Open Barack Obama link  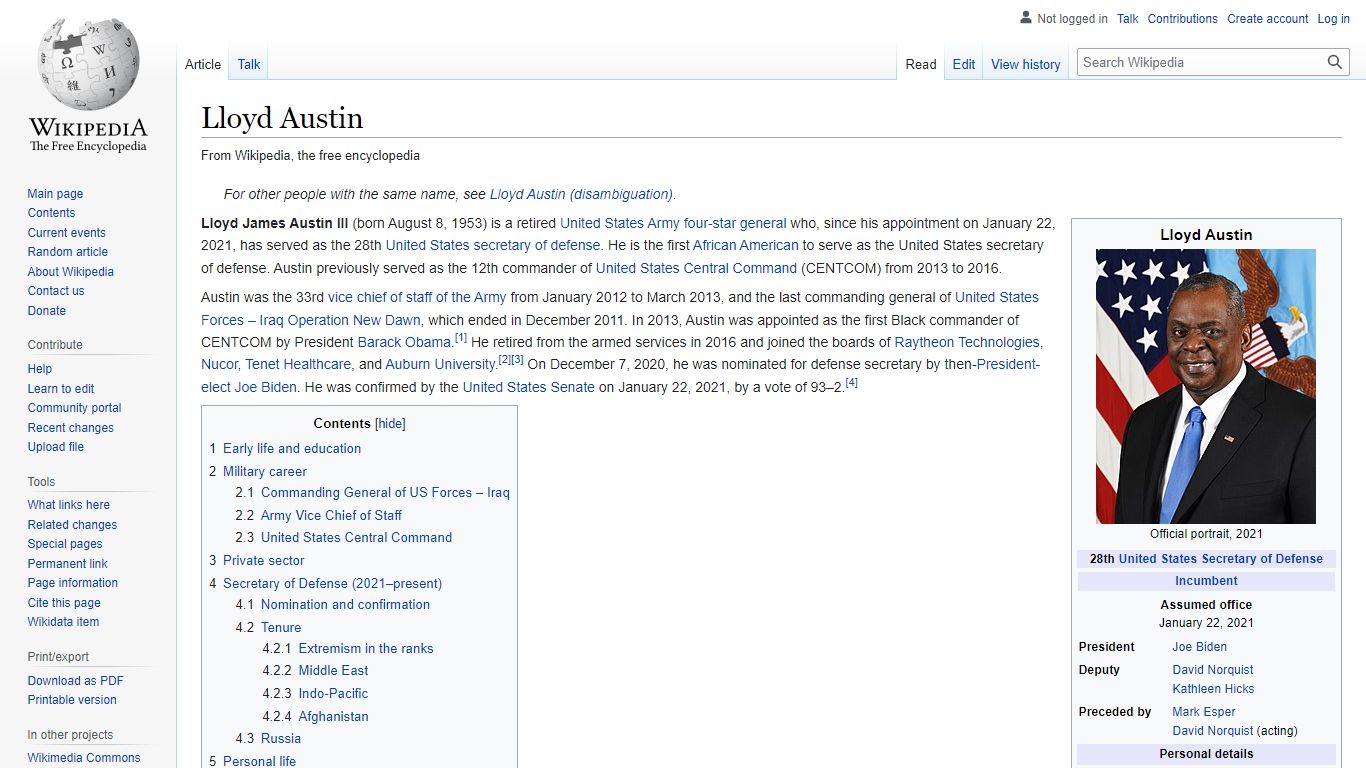pyautogui.click(x=405, y=342)
